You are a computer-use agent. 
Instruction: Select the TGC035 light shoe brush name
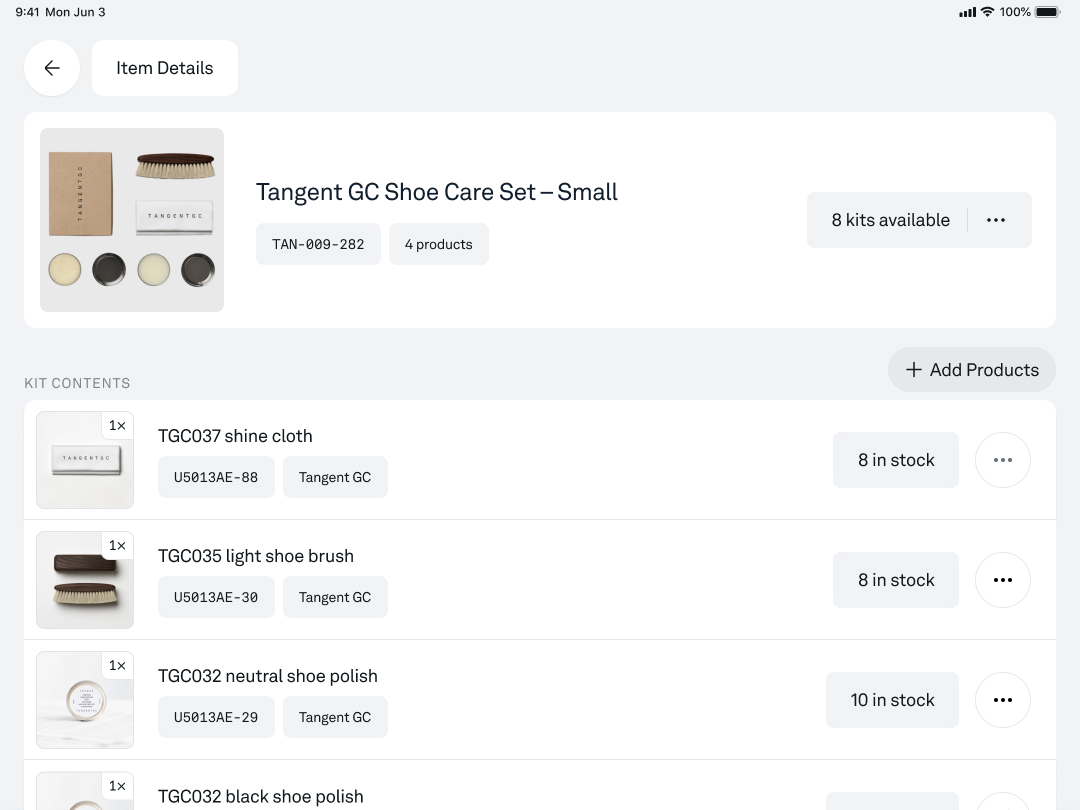click(x=256, y=556)
